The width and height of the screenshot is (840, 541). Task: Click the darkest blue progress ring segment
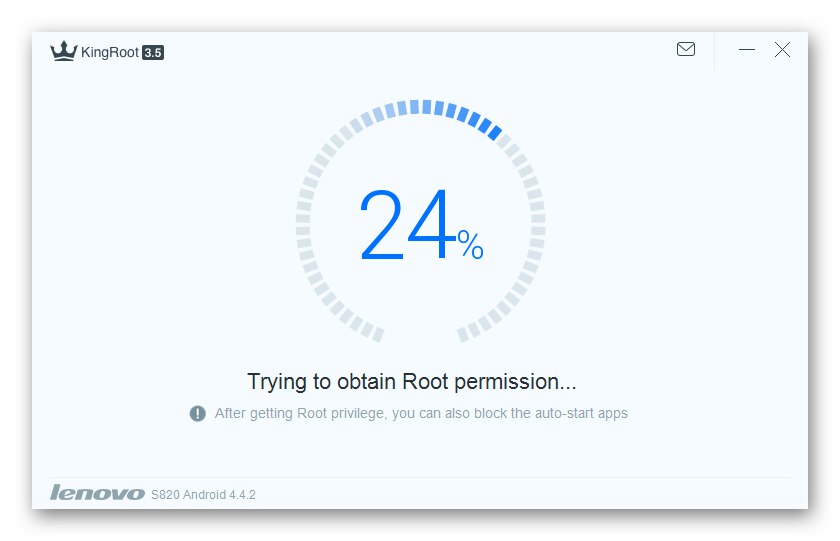click(492, 129)
